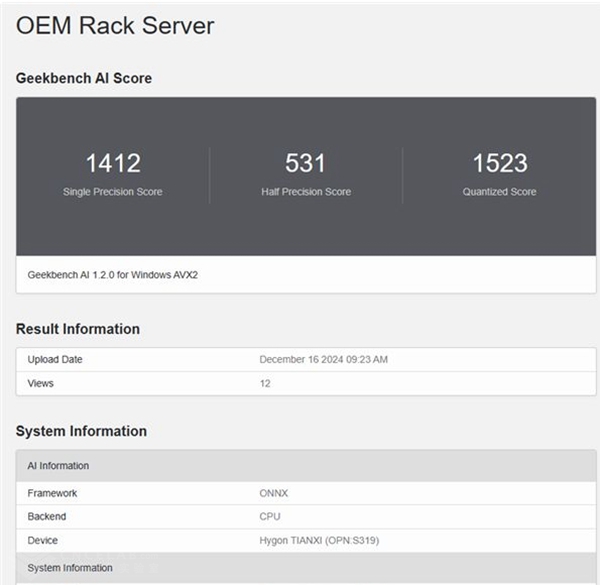Select the views count 12
Screen dimensions: 600x585
[265, 383]
